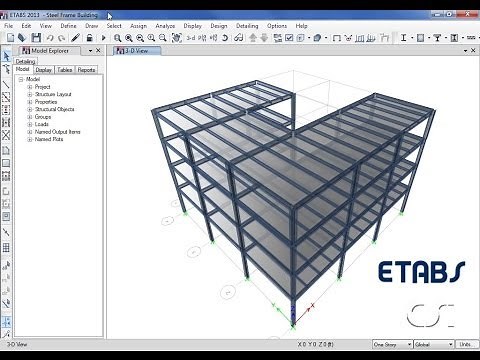Expand the Structural Objects tree node
The height and width of the screenshot is (360, 480).
point(29,109)
